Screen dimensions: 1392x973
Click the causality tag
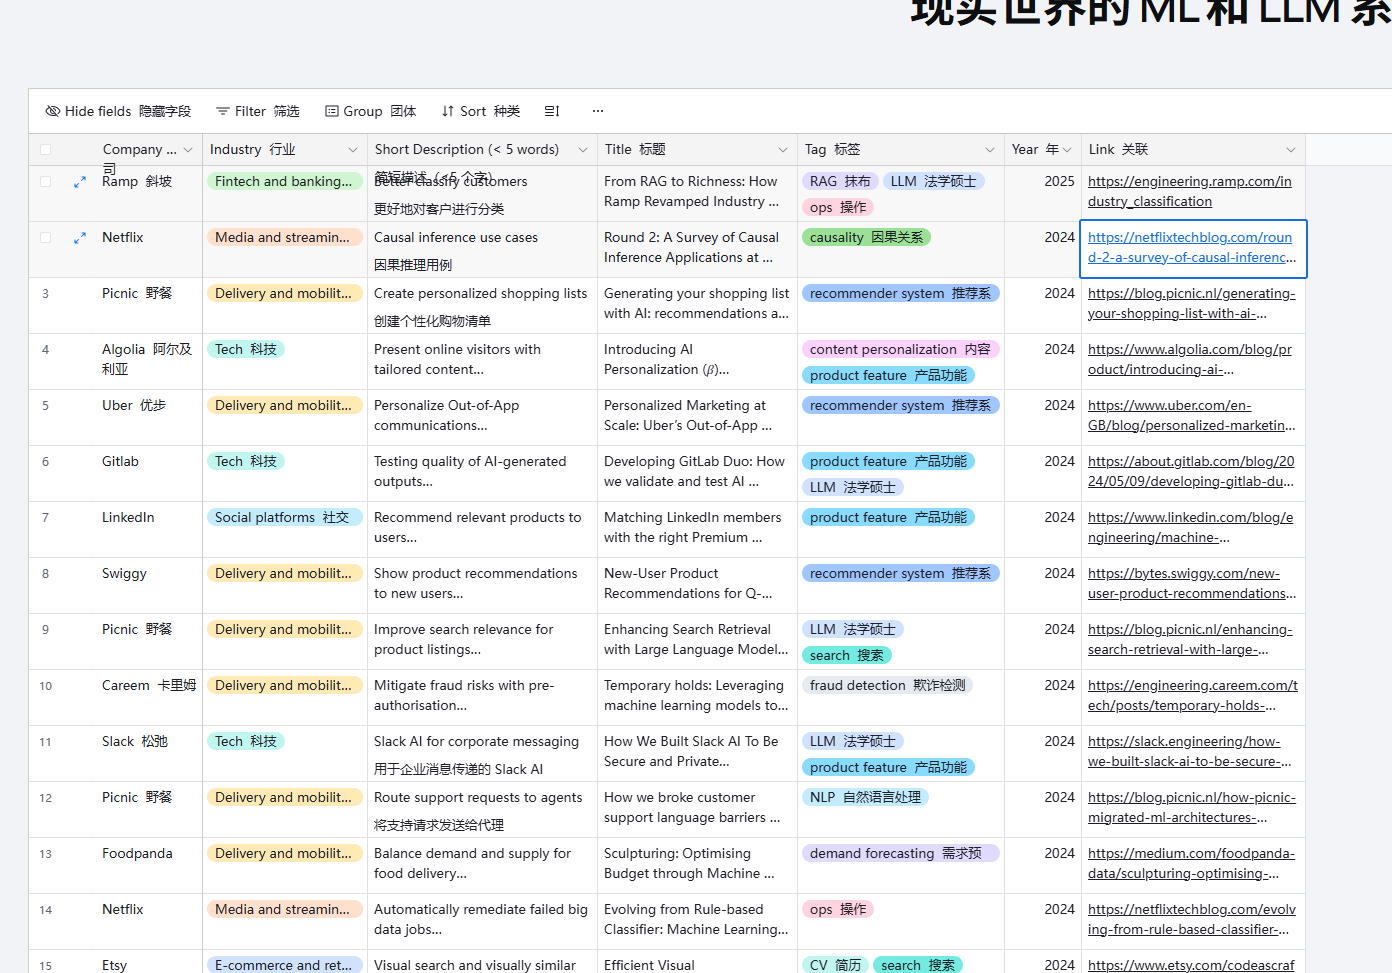(x=866, y=237)
